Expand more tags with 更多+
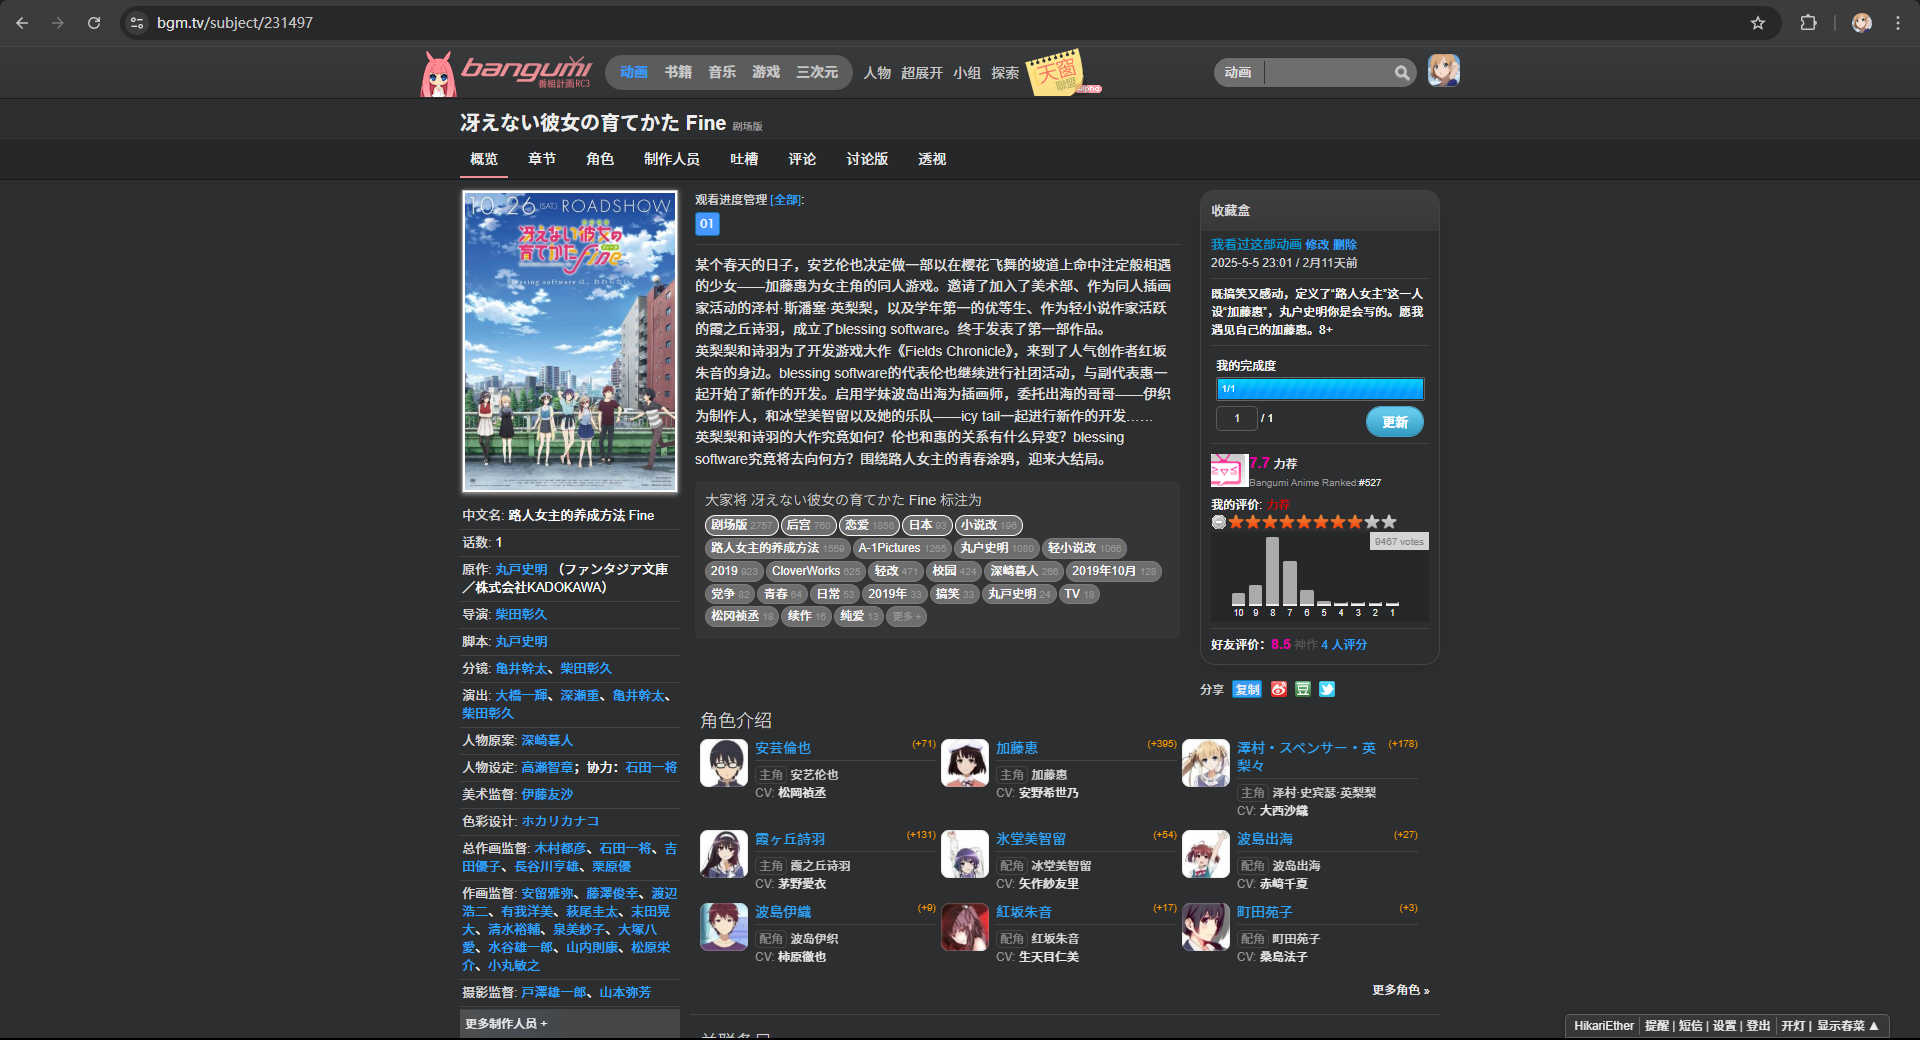 coord(906,616)
